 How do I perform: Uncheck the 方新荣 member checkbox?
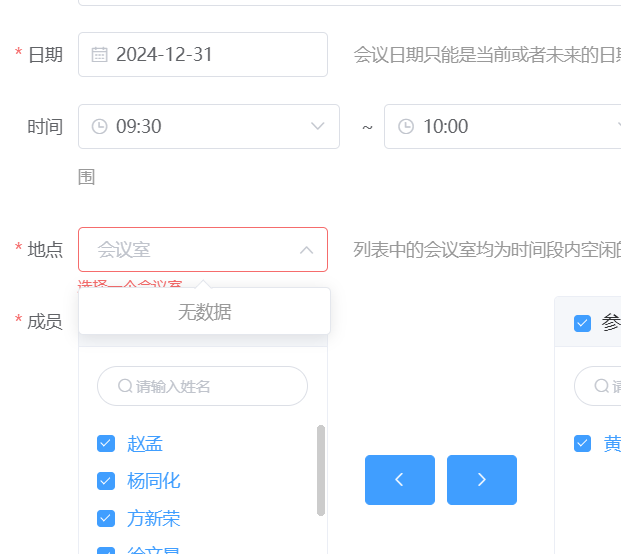106,518
